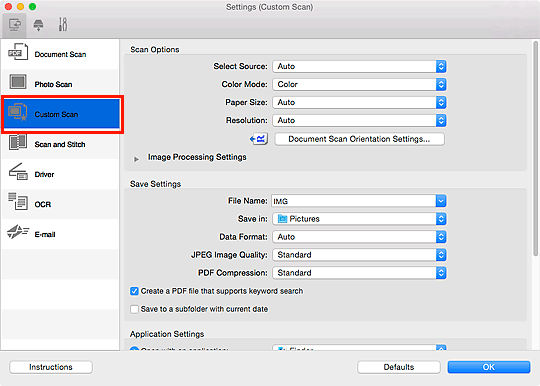Click the Application Settings section heading
540x386 pixels.
pyautogui.click(x=167, y=334)
